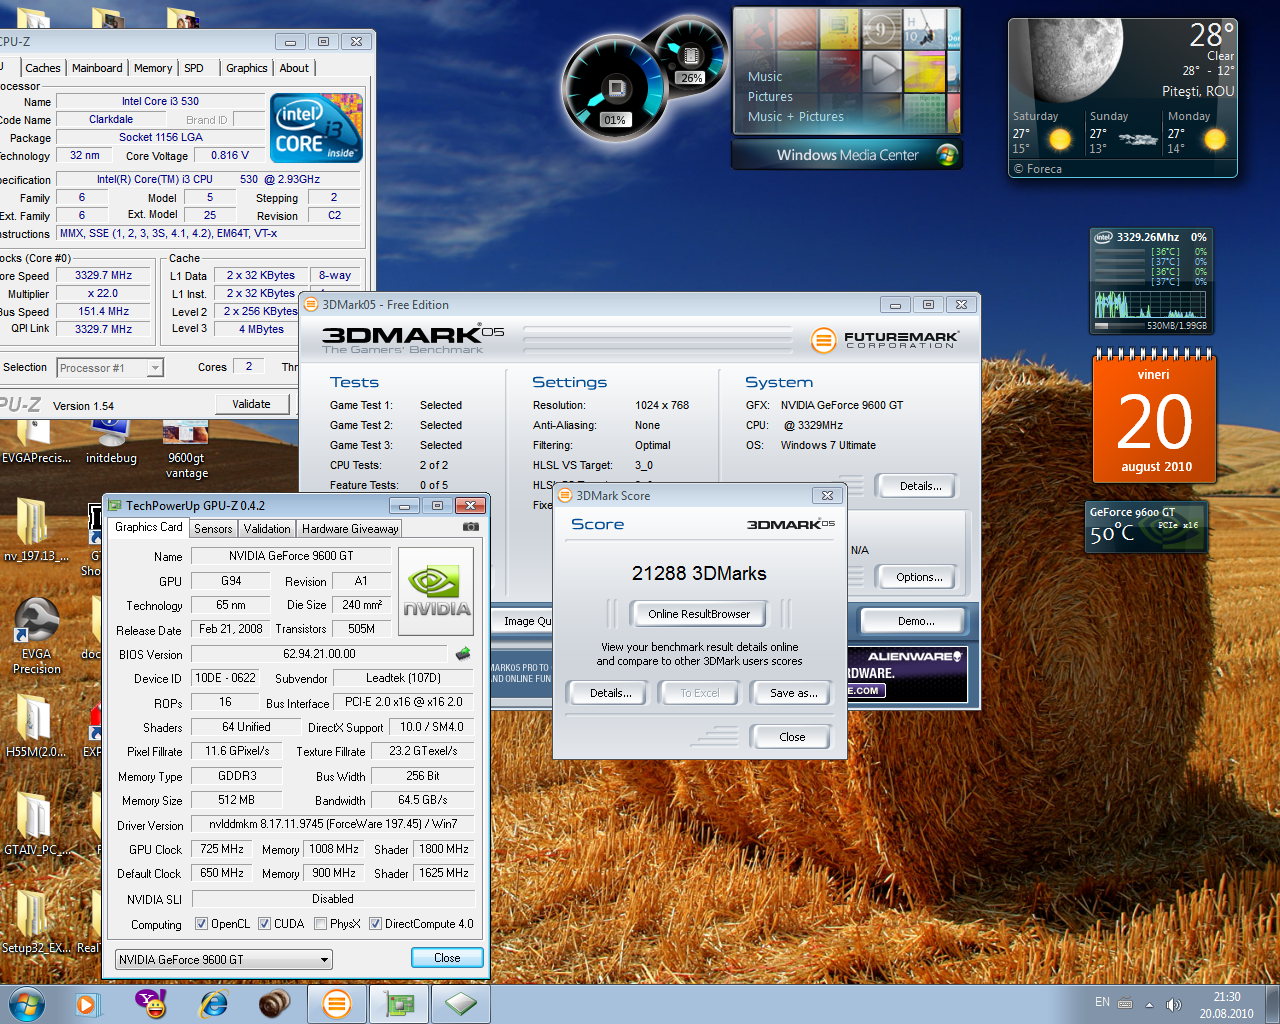Switch to the Memory tab in CPU-Z
This screenshot has height=1024, width=1280.
point(153,68)
